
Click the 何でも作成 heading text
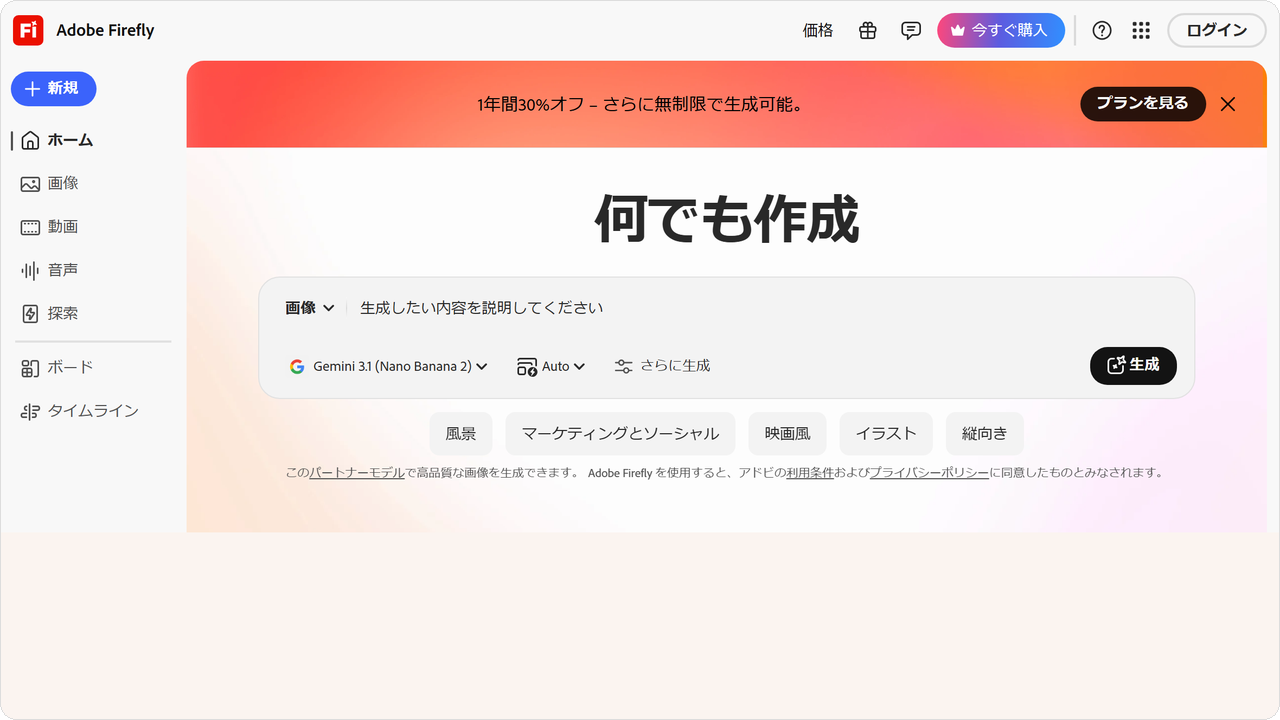click(727, 219)
